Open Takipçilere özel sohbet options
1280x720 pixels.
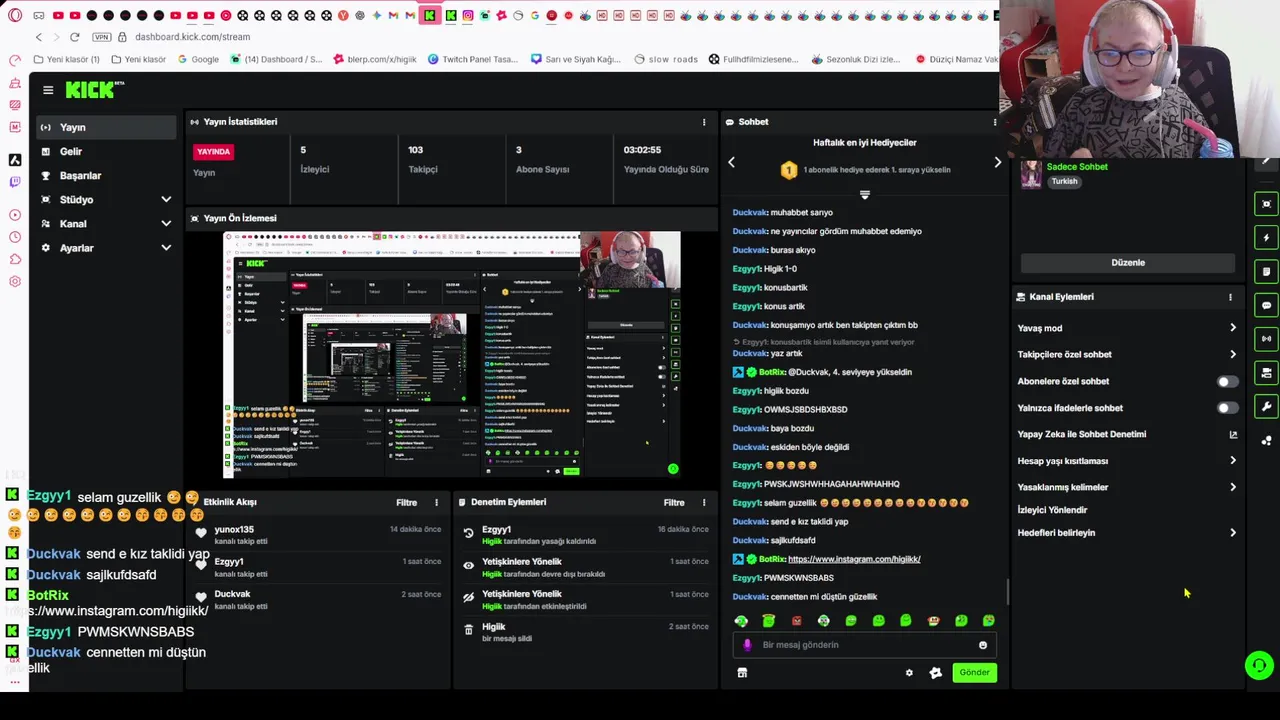click(1127, 354)
